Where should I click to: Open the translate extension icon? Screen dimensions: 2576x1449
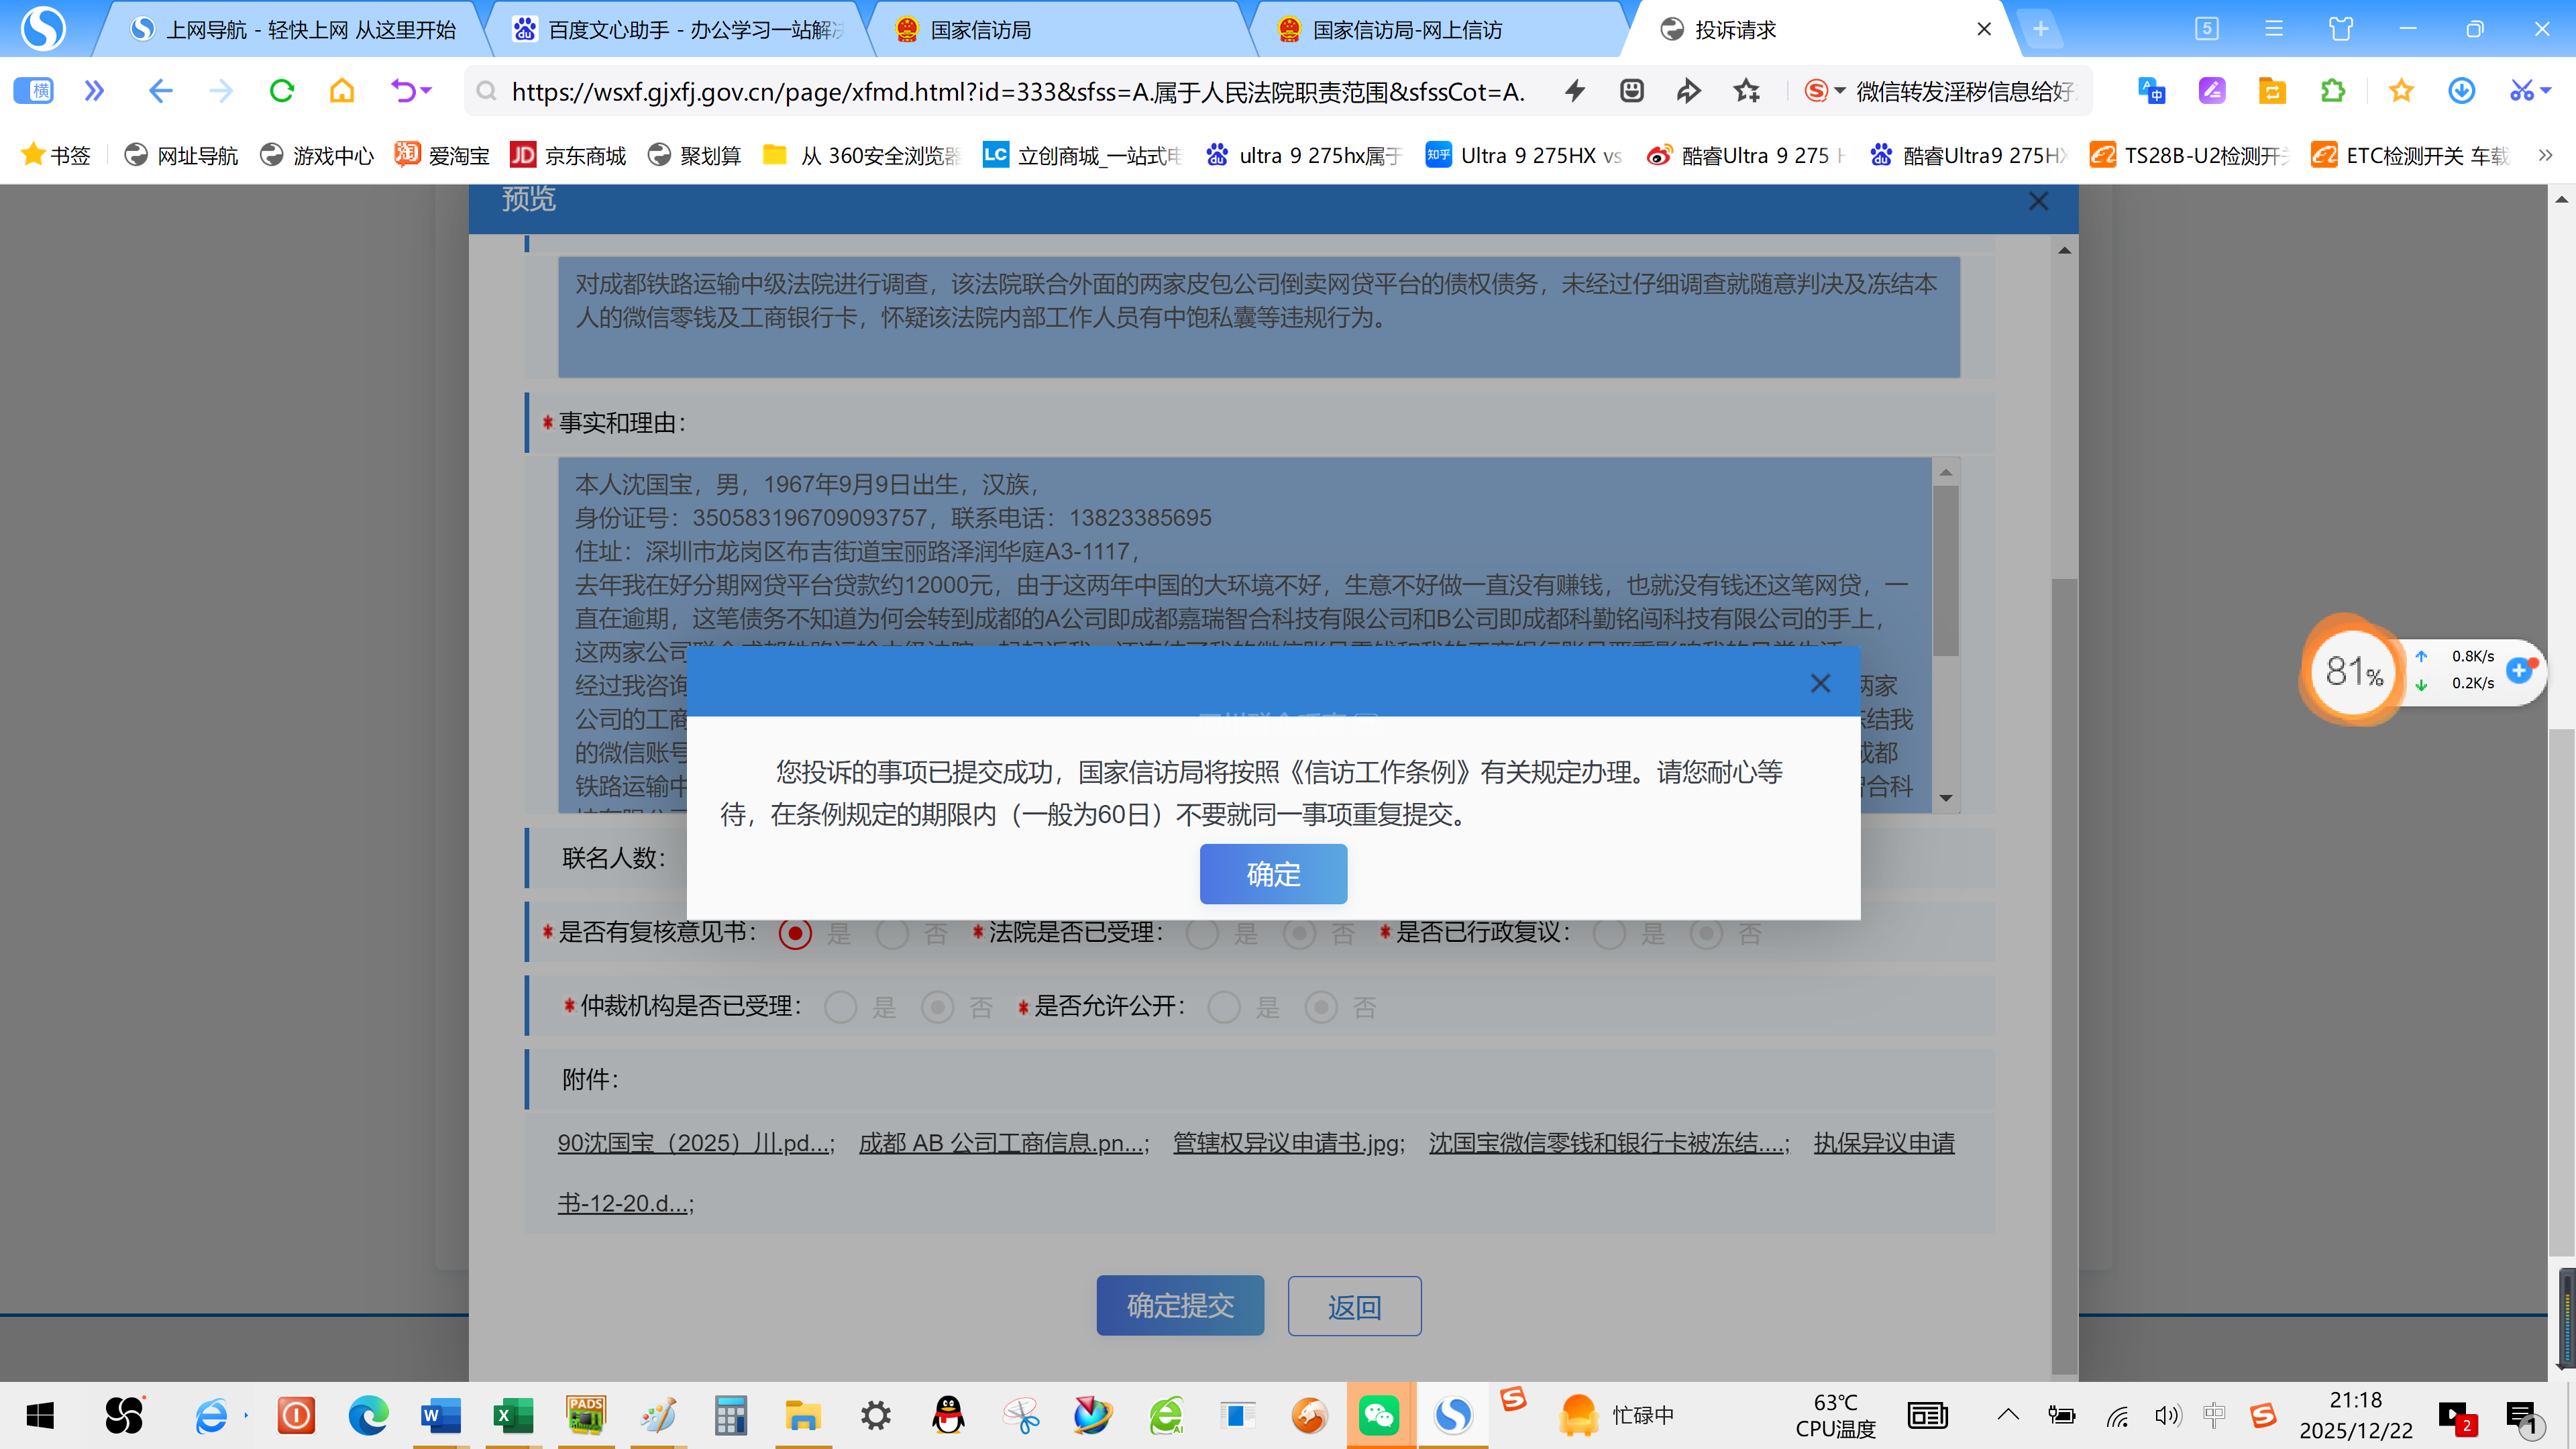coord(2151,91)
